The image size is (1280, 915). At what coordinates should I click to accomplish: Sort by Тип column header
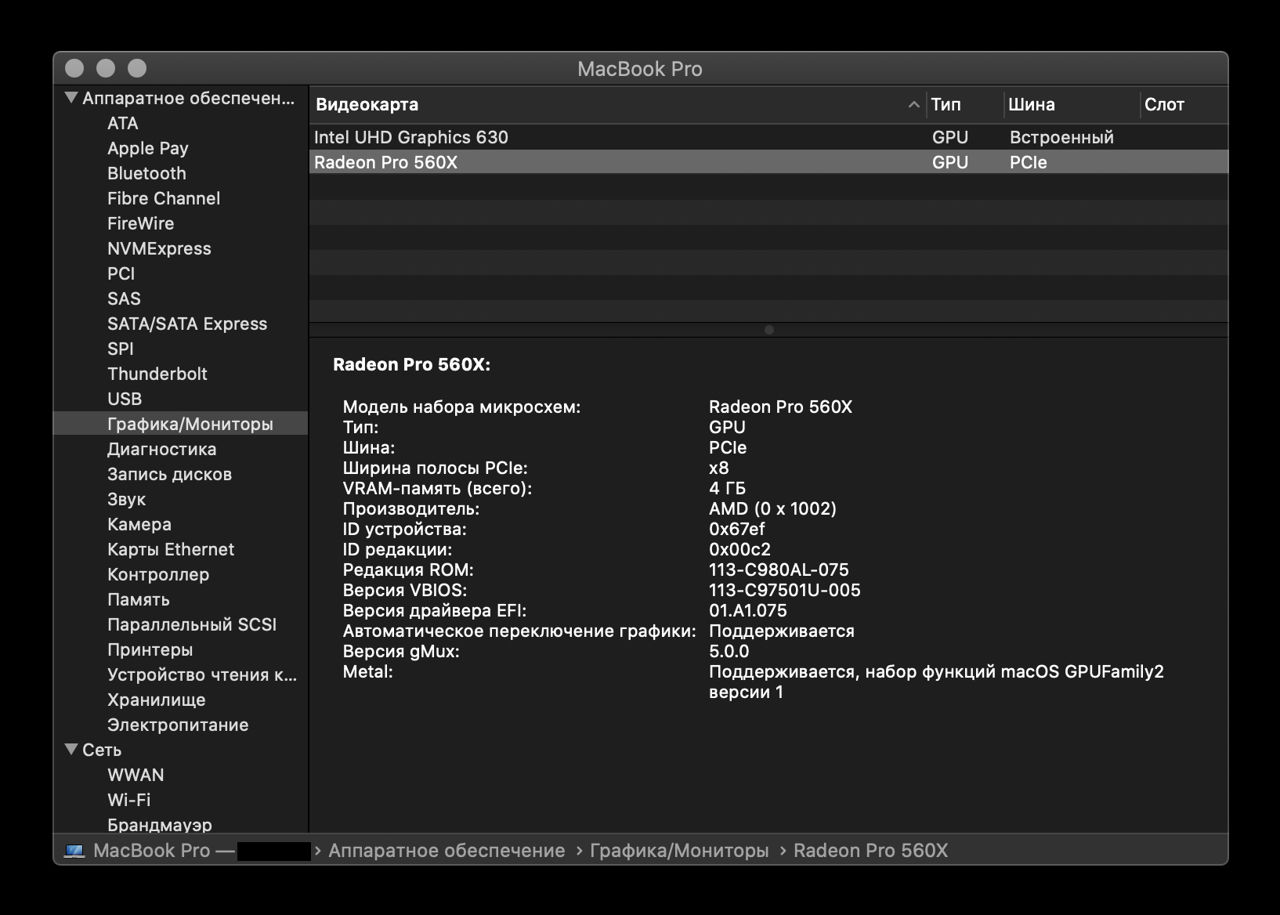[x=965, y=104]
